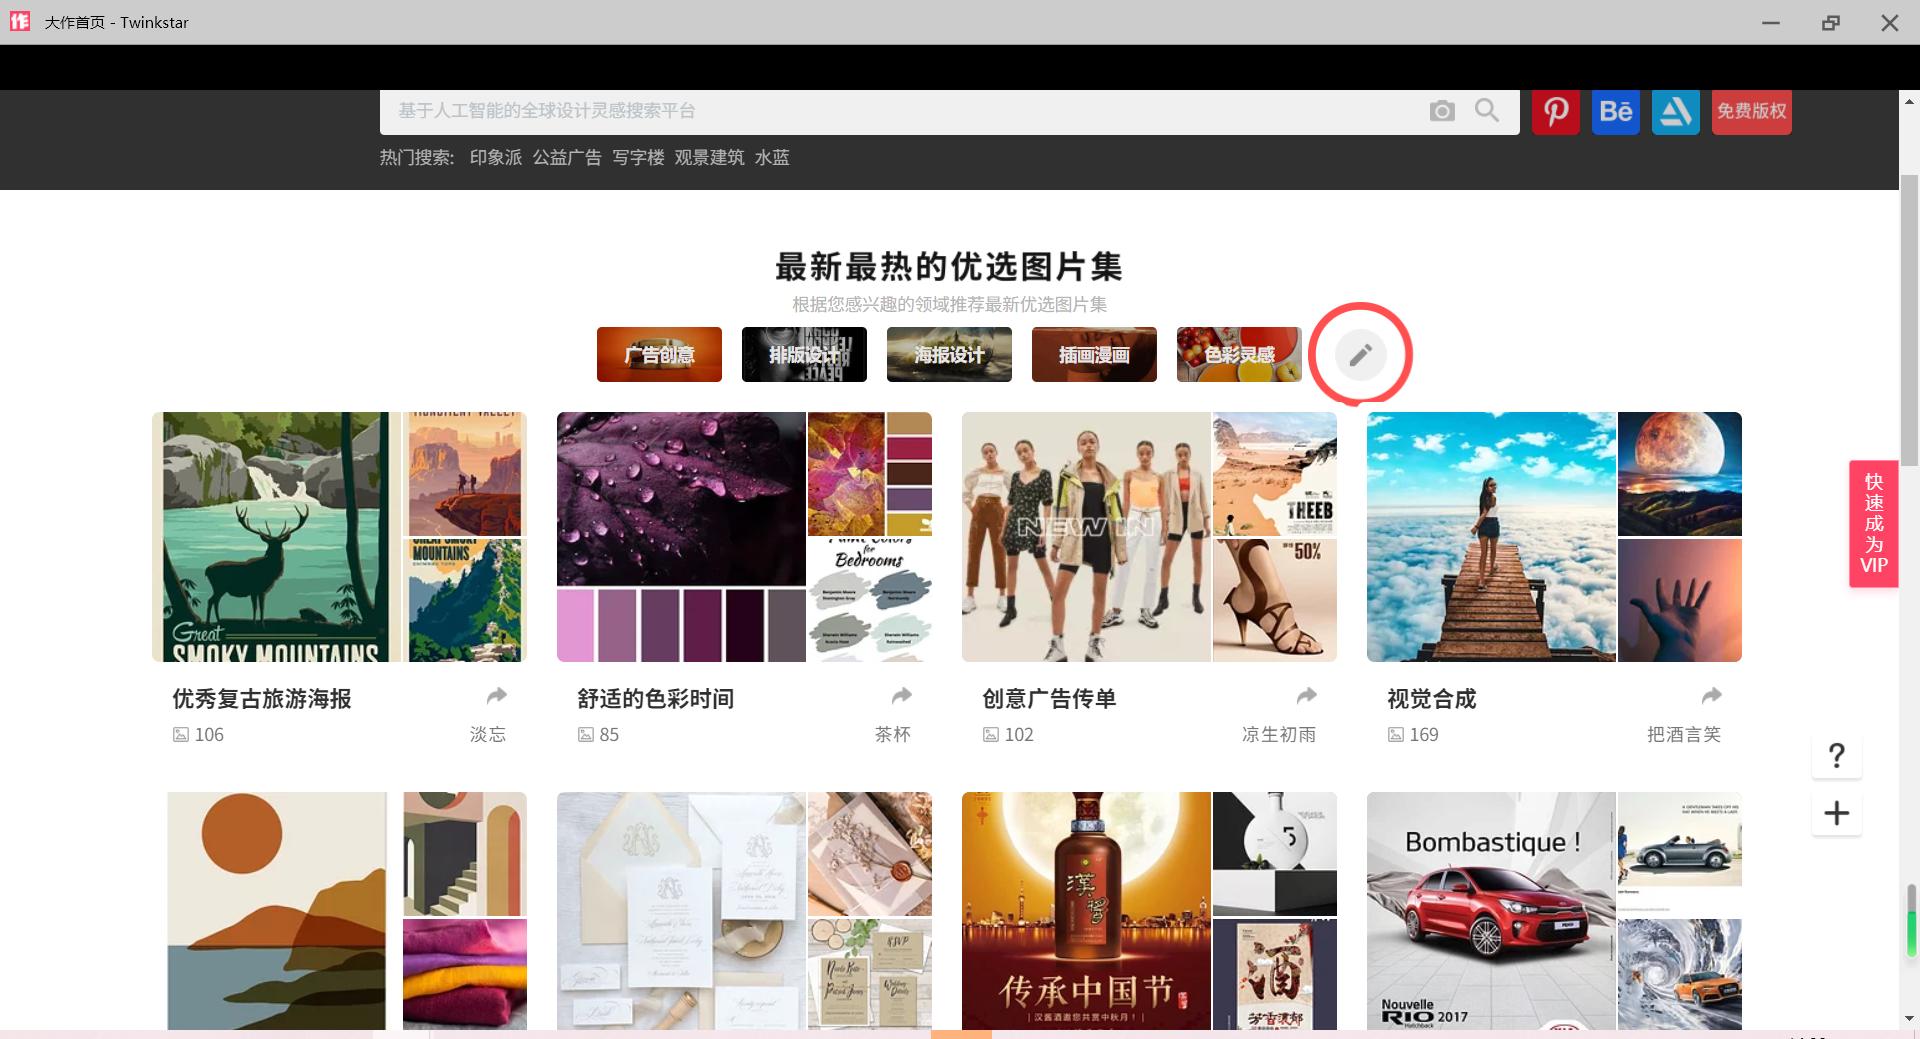Open the 视觉合成 collection title

[x=1432, y=699]
